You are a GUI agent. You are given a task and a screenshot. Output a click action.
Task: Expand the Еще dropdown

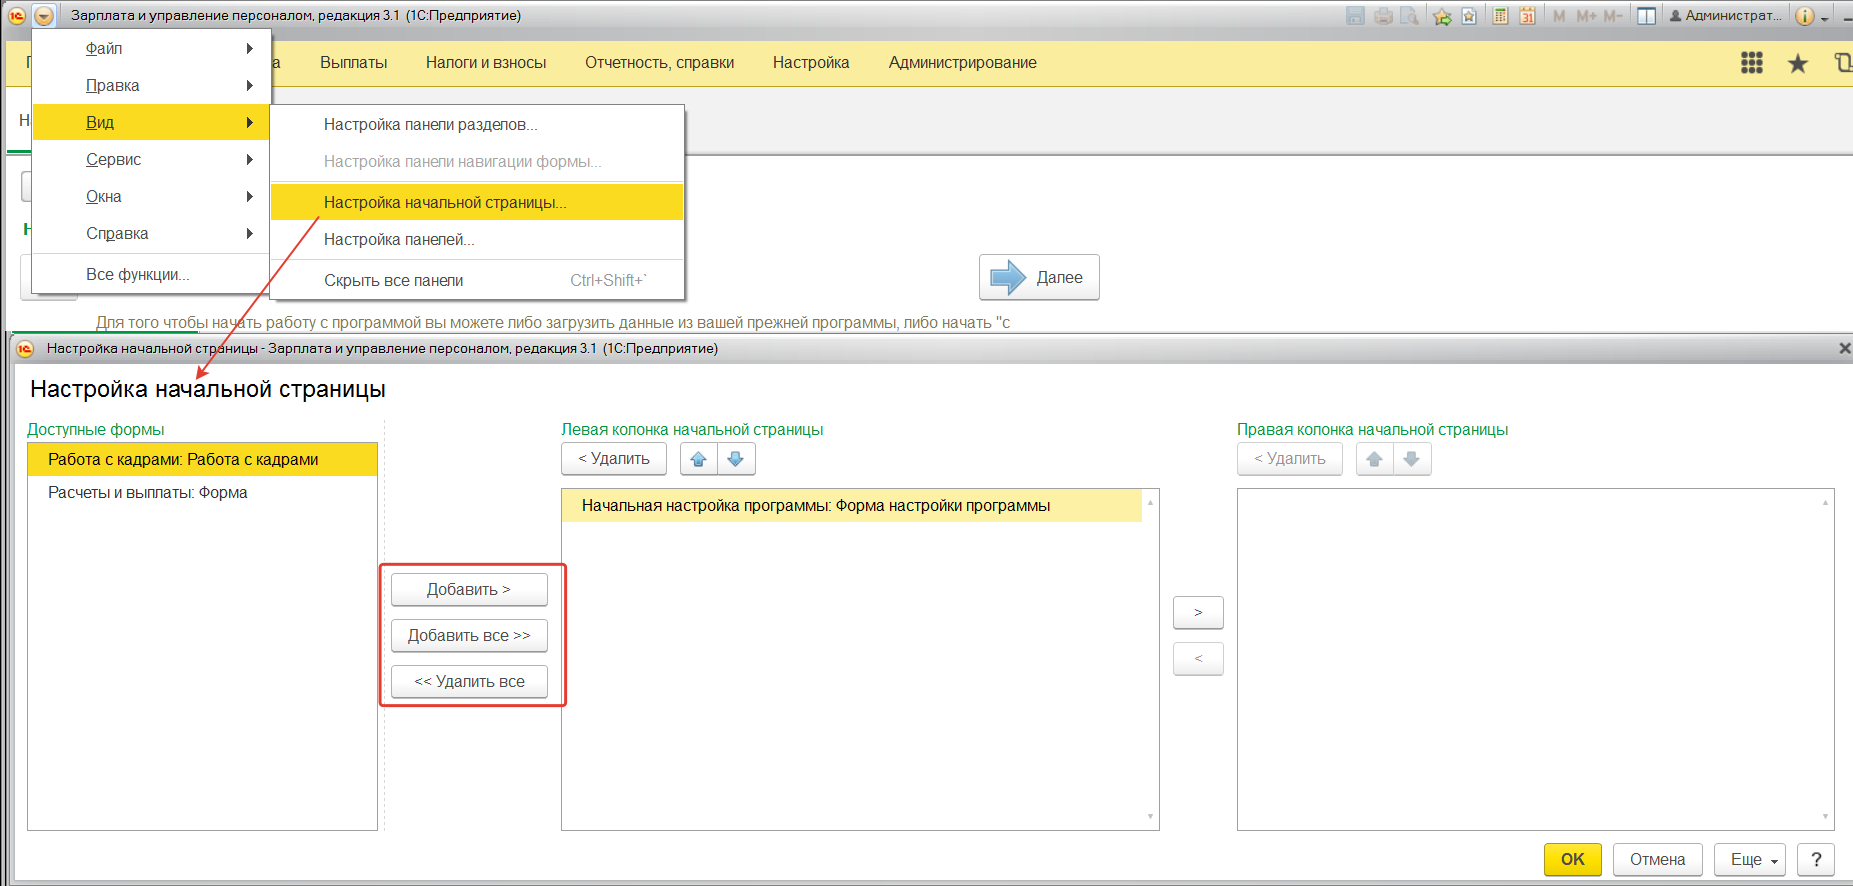point(1750,859)
